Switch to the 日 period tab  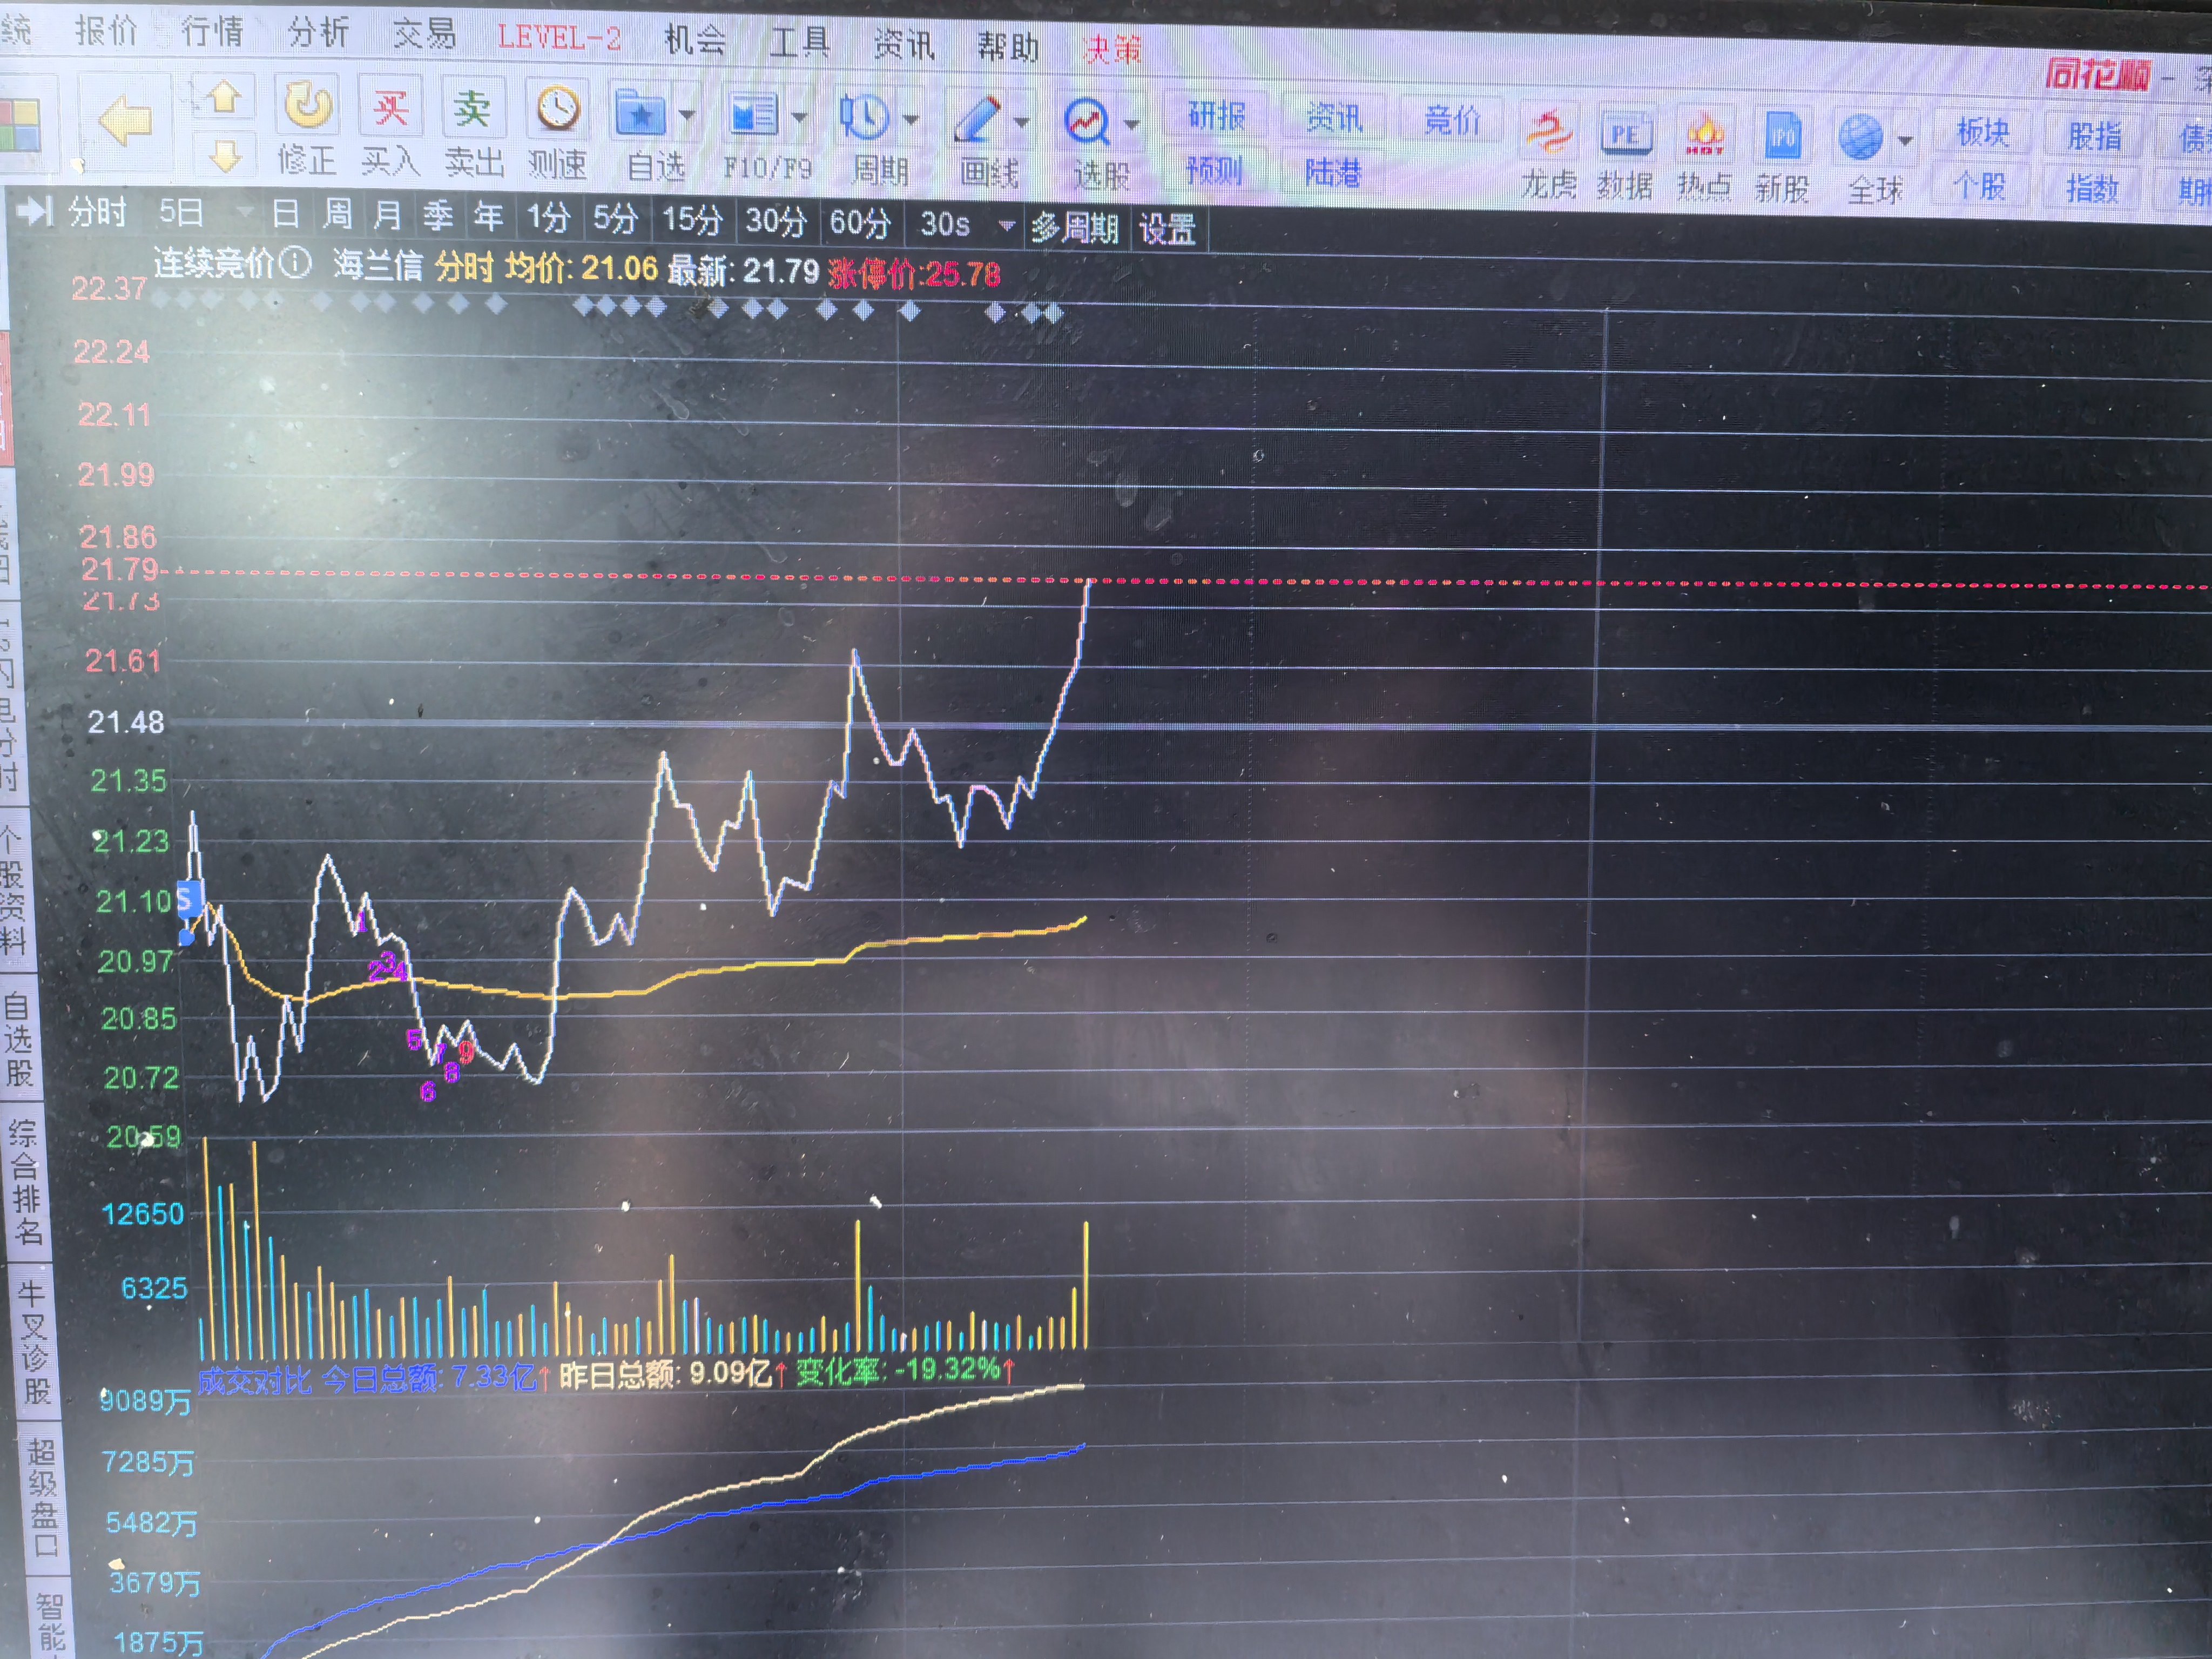(285, 213)
